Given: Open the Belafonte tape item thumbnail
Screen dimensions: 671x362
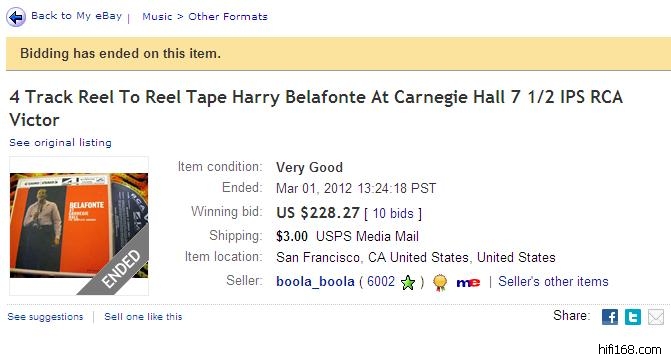Looking at the screenshot, I should click(x=79, y=226).
